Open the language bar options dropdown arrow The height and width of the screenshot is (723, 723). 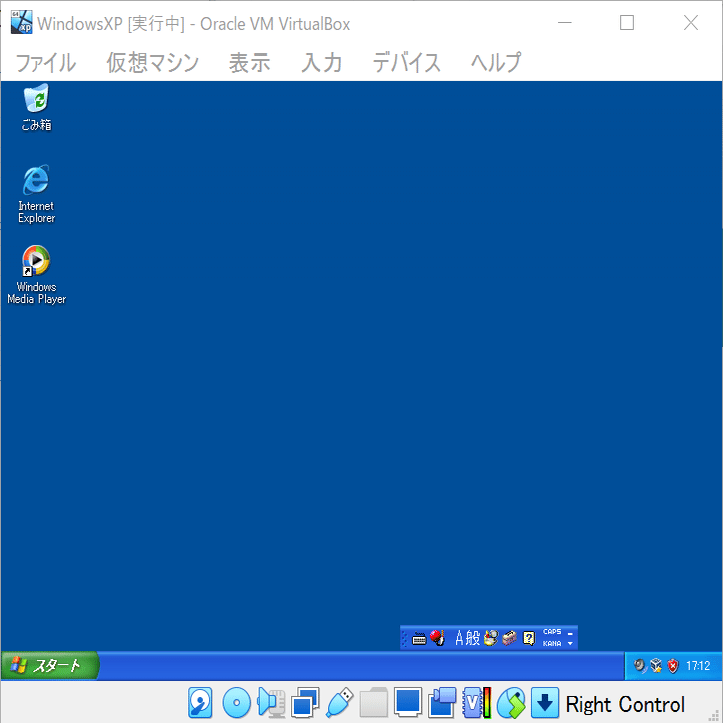(570, 644)
